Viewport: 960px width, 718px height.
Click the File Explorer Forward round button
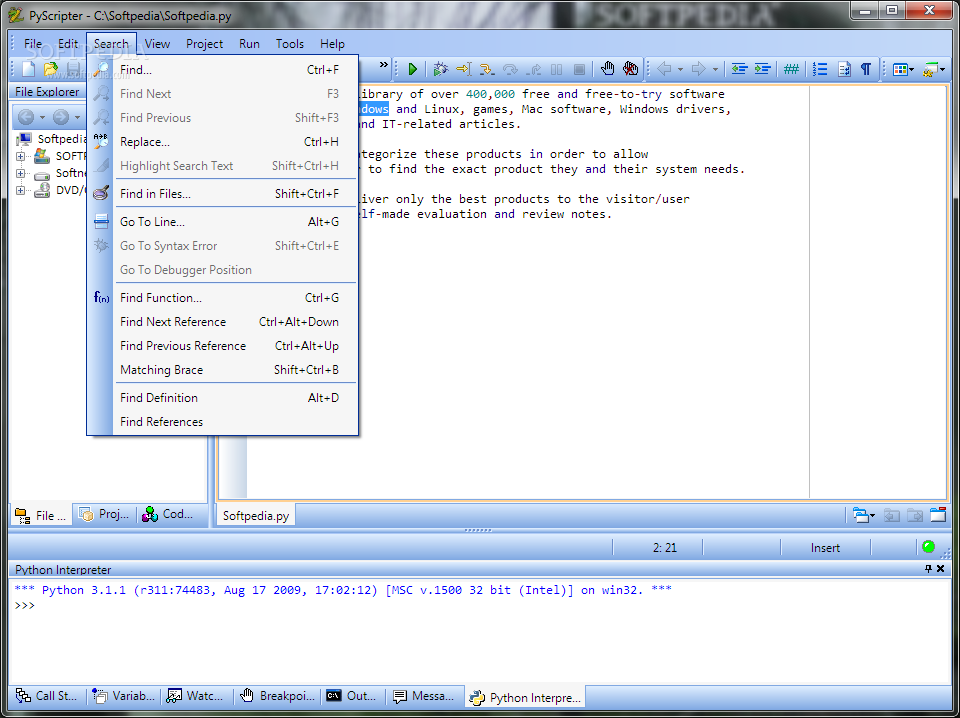(x=61, y=116)
